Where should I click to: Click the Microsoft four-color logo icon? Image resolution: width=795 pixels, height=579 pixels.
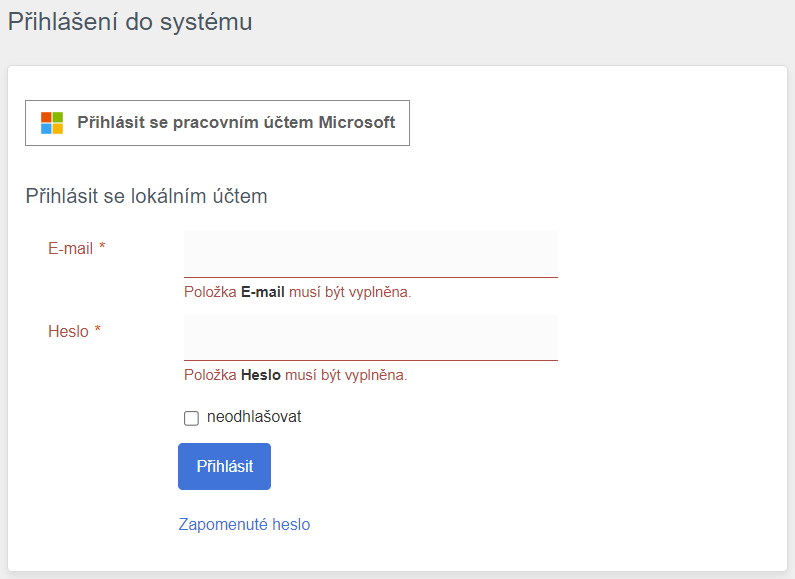point(52,123)
